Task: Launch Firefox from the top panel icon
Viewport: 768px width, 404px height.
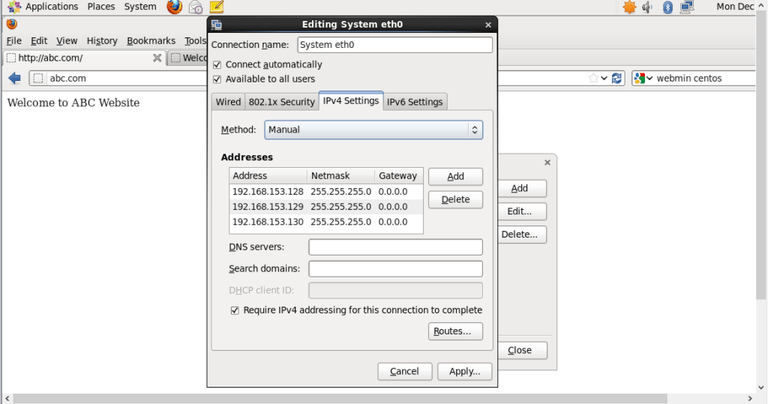Action: coord(174,7)
